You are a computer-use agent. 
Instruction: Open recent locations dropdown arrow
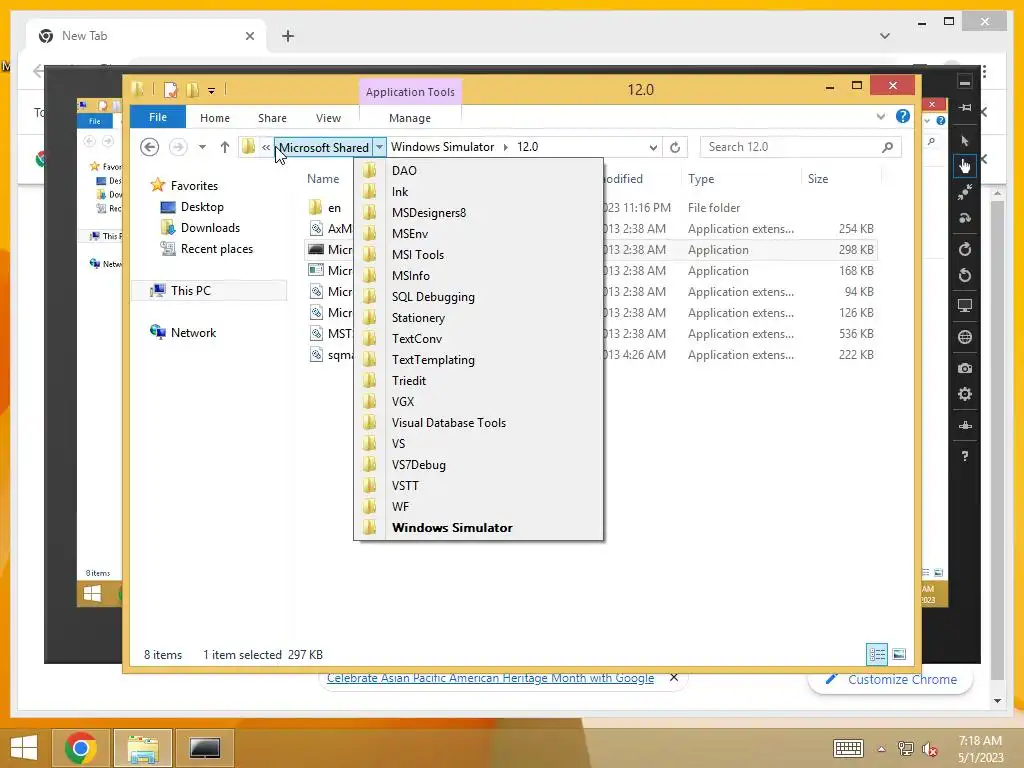pyautogui.click(x=202, y=147)
